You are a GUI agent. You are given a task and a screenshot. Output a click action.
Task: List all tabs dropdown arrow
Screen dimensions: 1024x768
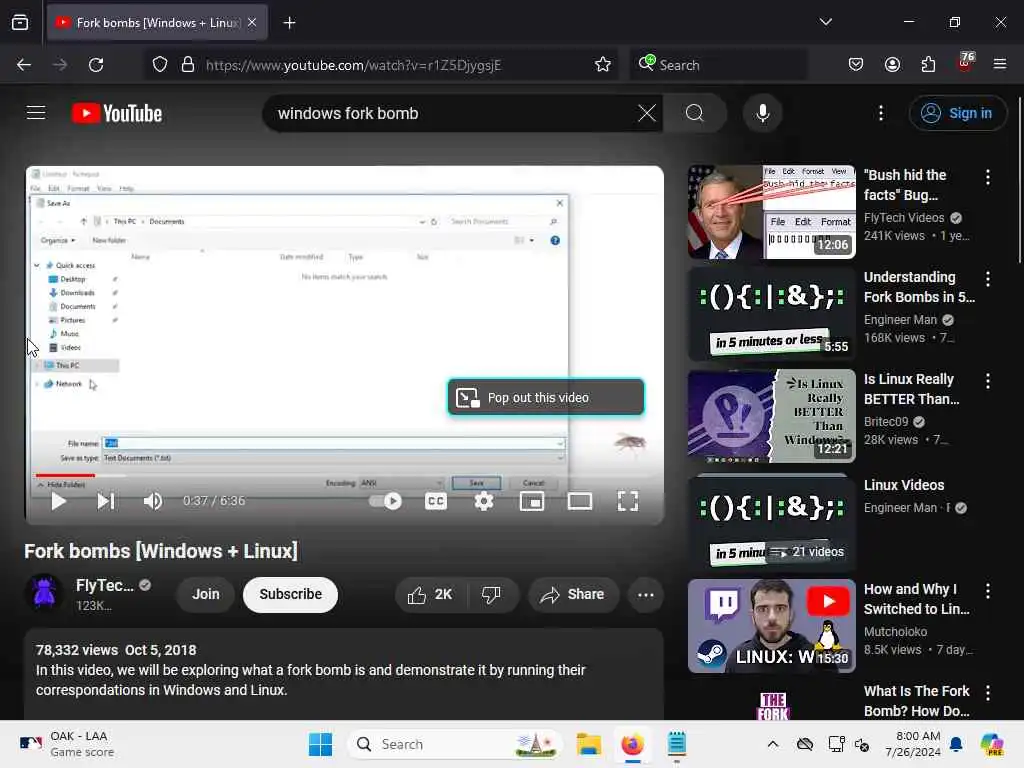point(825,22)
